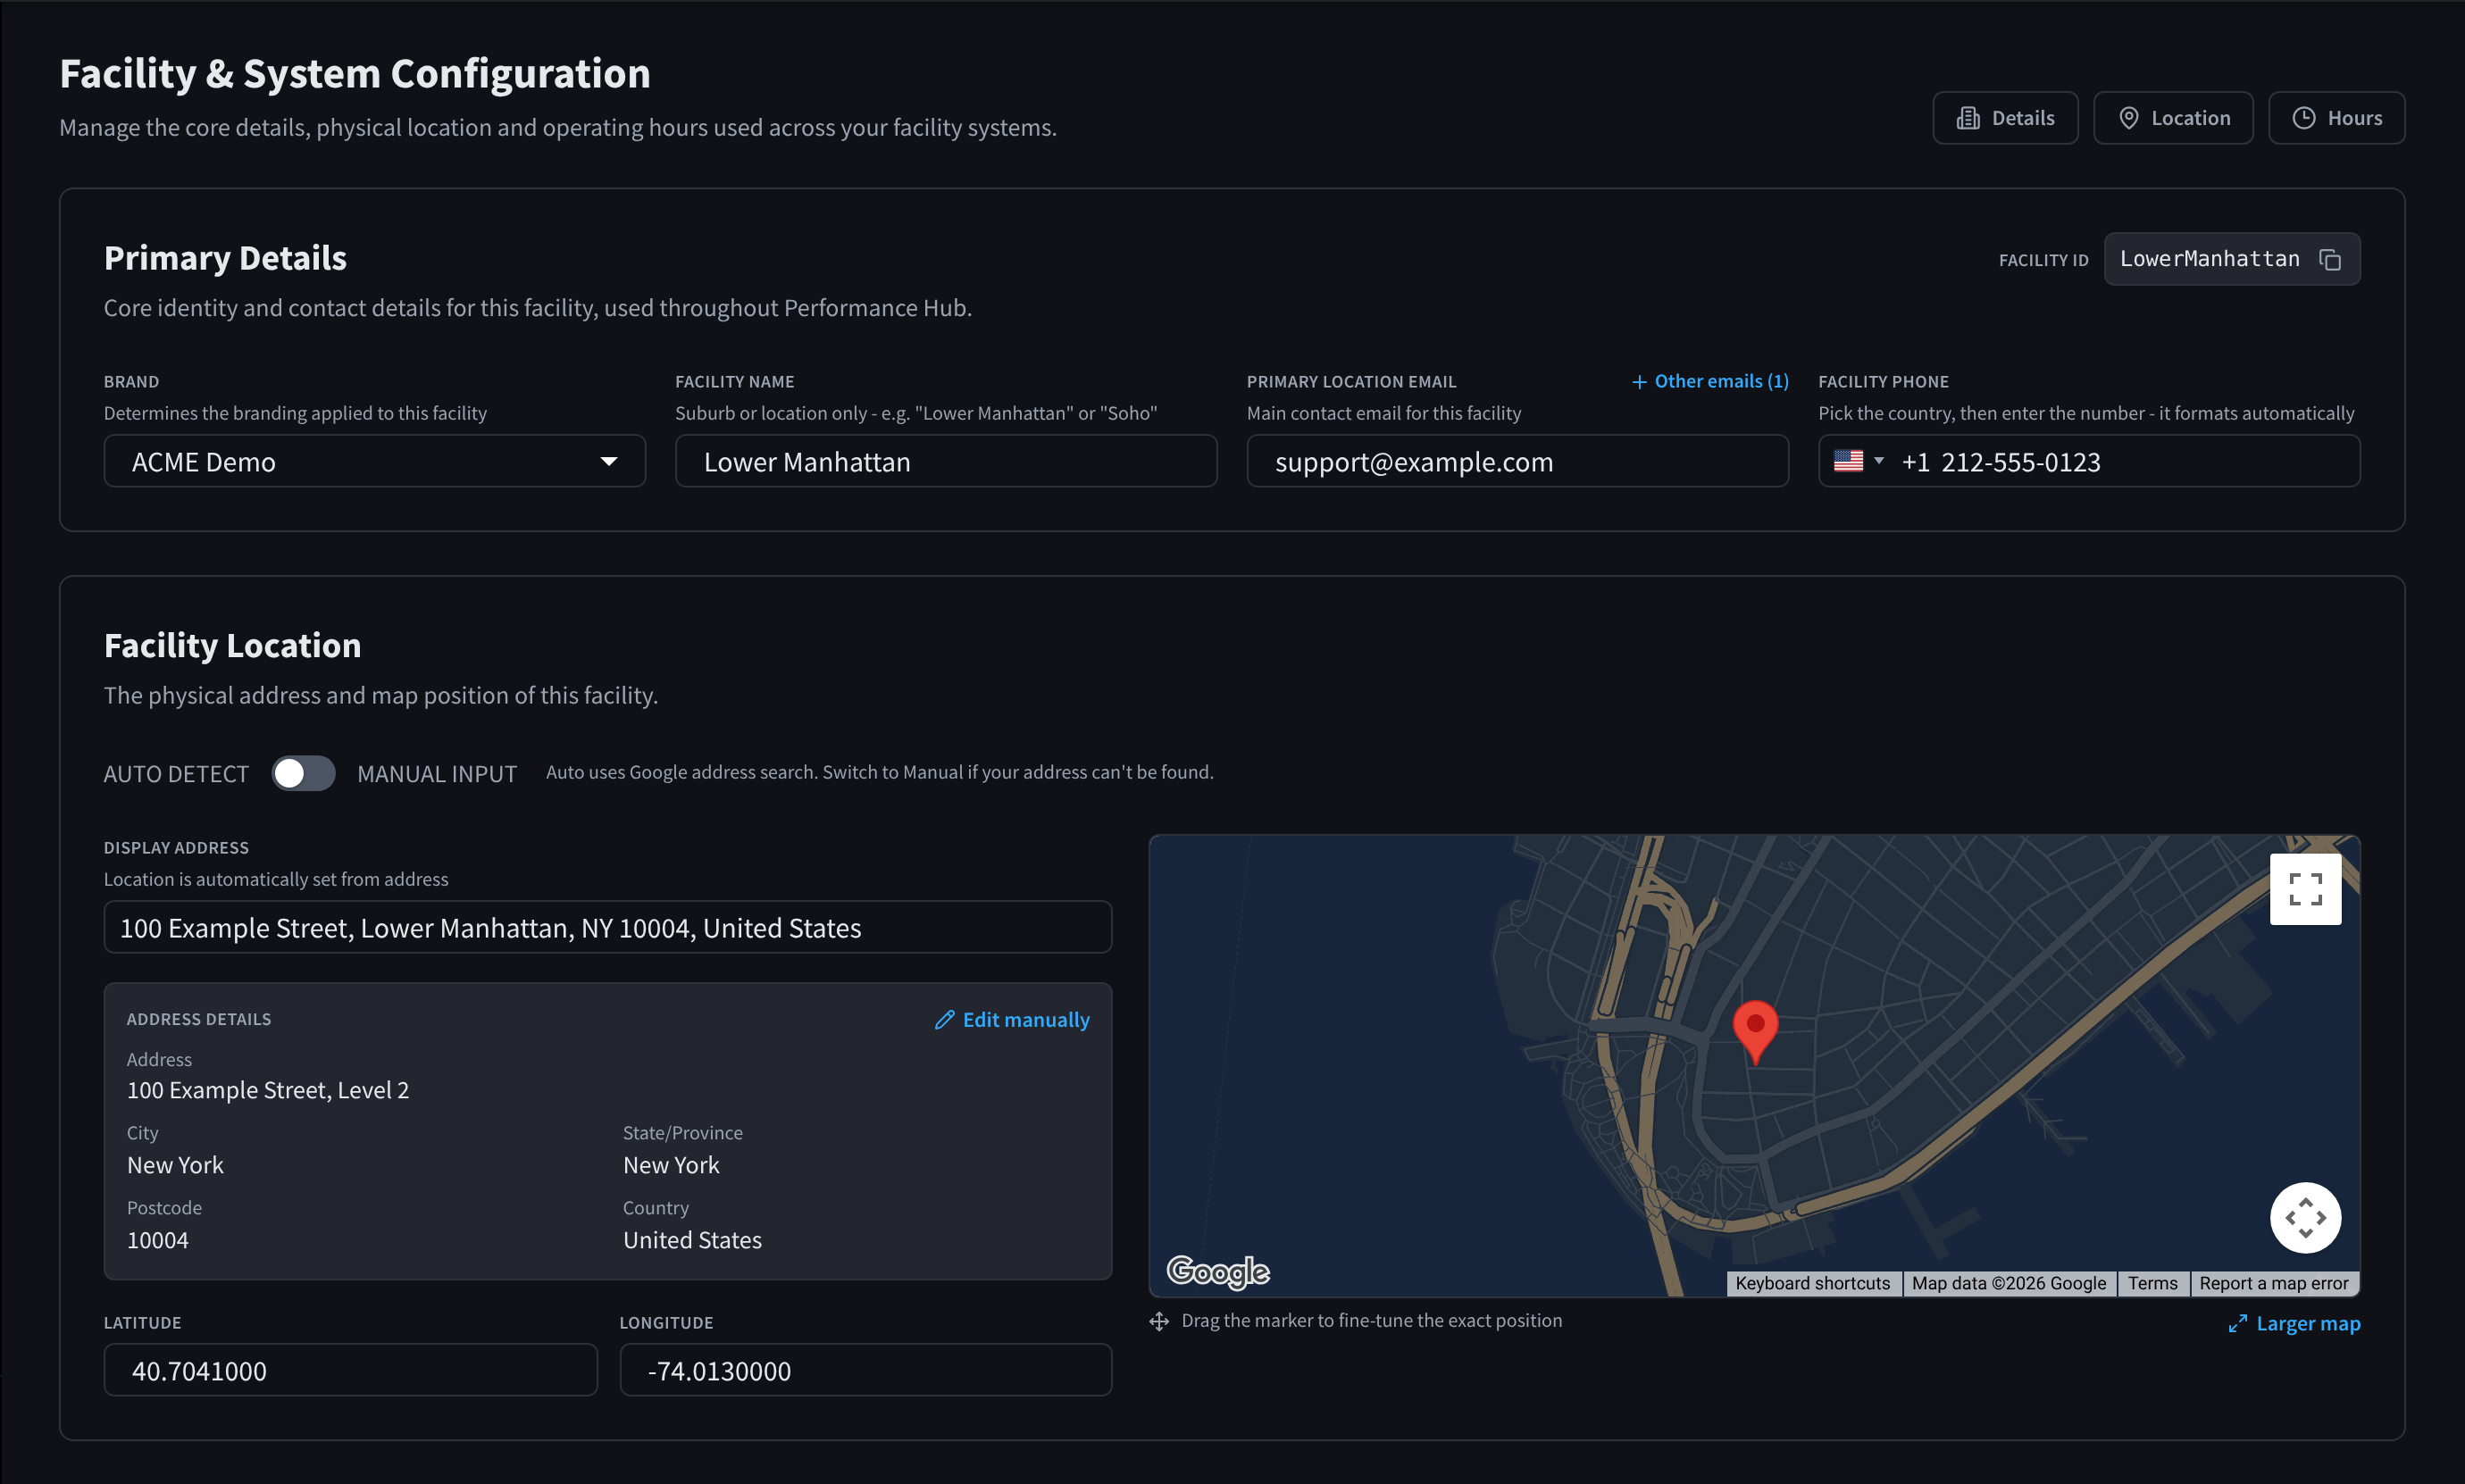The width and height of the screenshot is (2465, 1484).
Task: Click pencil icon beside Edit manually
Action: coord(944,1020)
